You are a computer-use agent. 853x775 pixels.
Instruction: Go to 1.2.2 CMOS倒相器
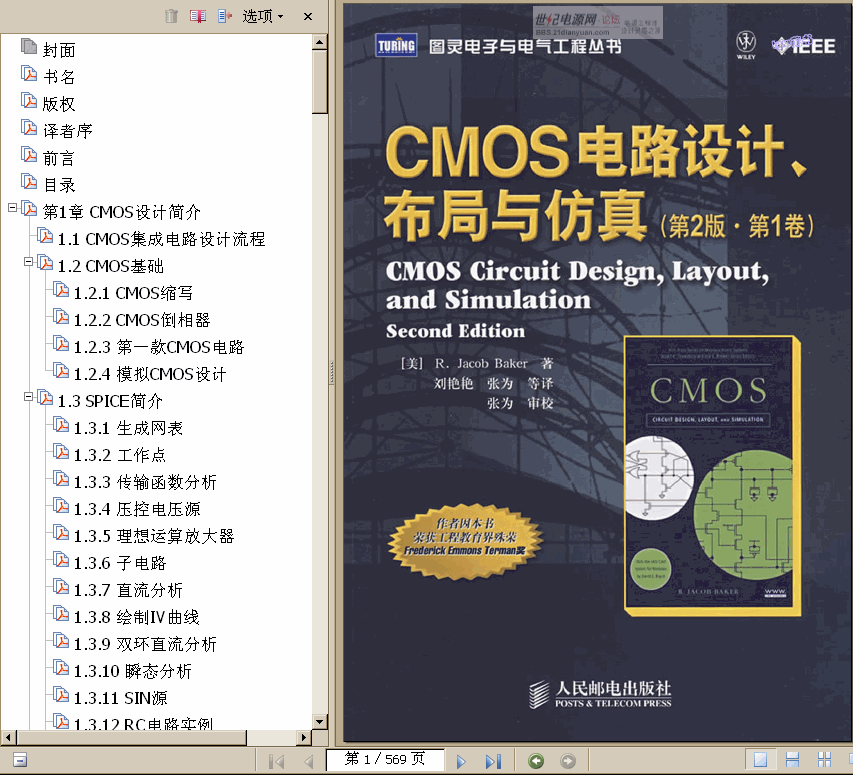[142, 320]
